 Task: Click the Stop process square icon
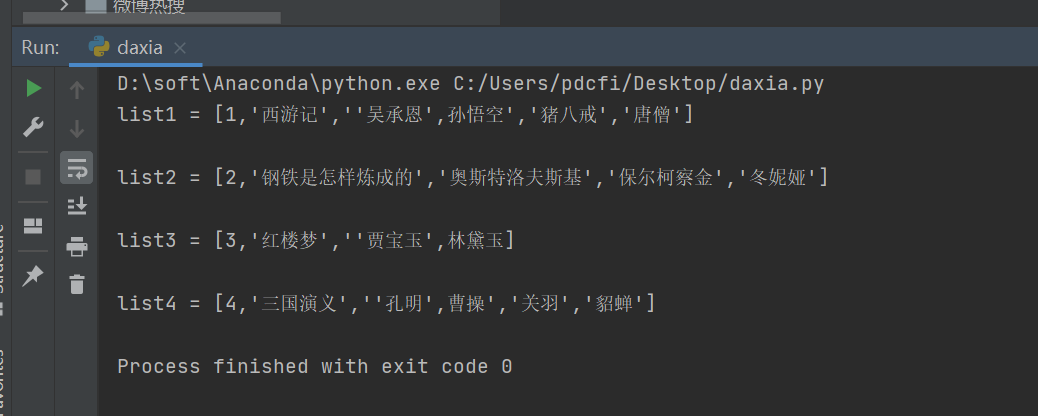click(33, 177)
